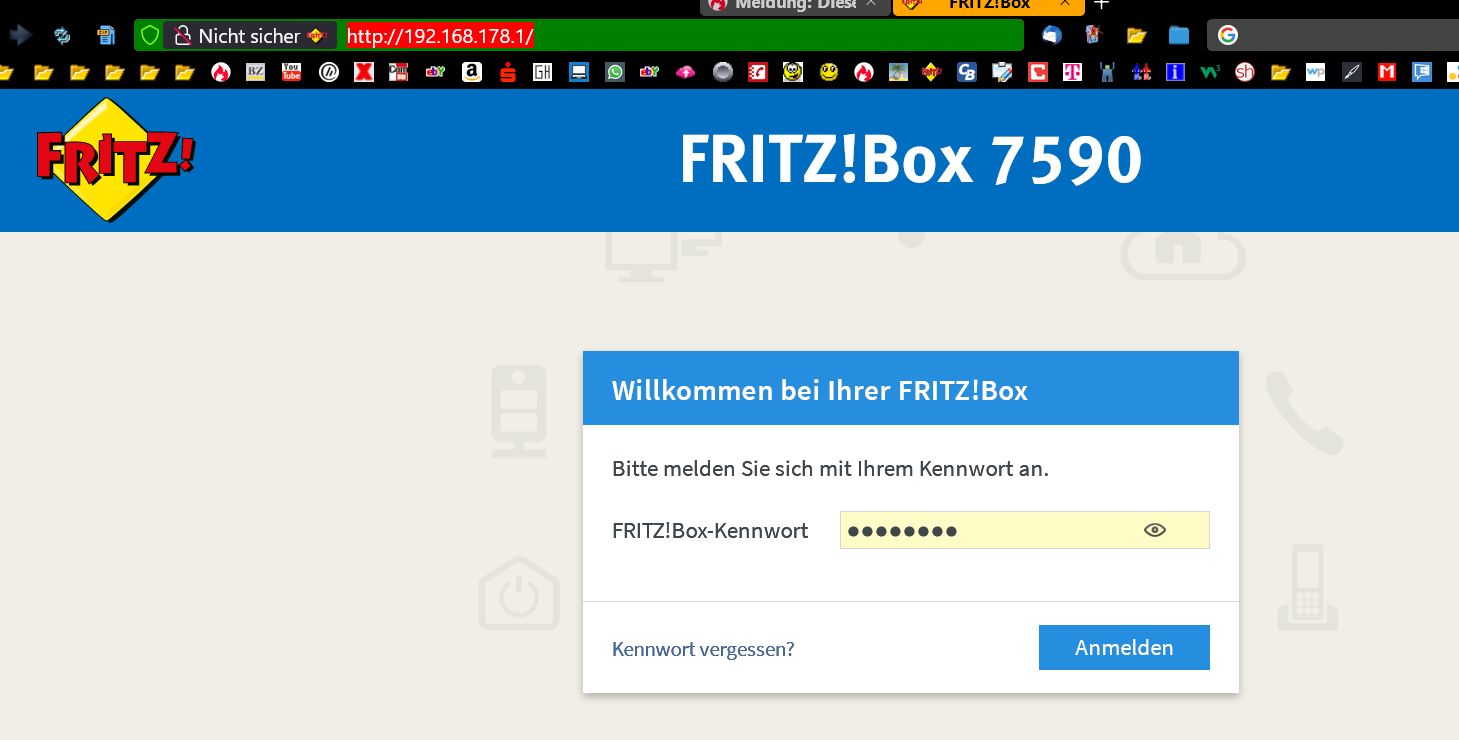Screen dimensions: 1459x740
Task: Open the blue info i bookmark
Action: 1175,72
